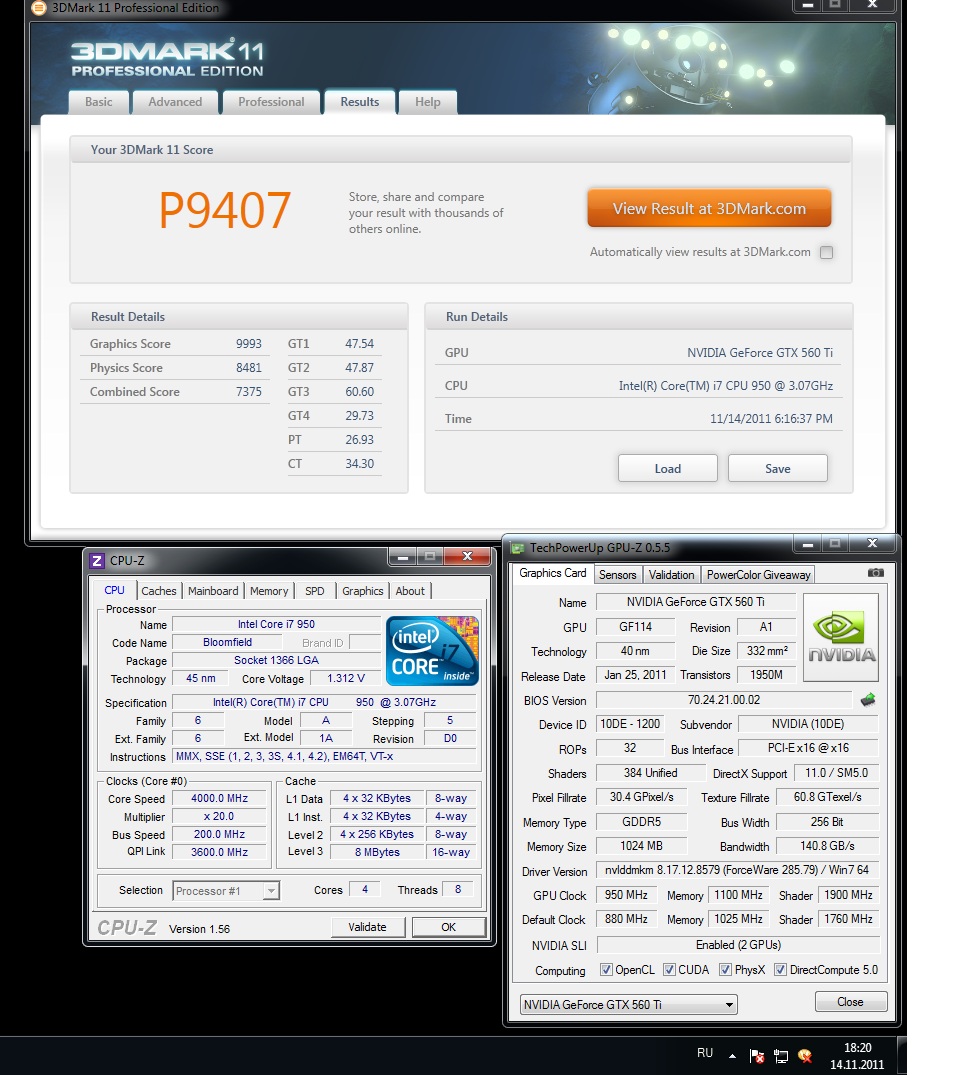Open the network tray icon
The height and width of the screenshot is (1075, 976).
(x=781, y=1056)
